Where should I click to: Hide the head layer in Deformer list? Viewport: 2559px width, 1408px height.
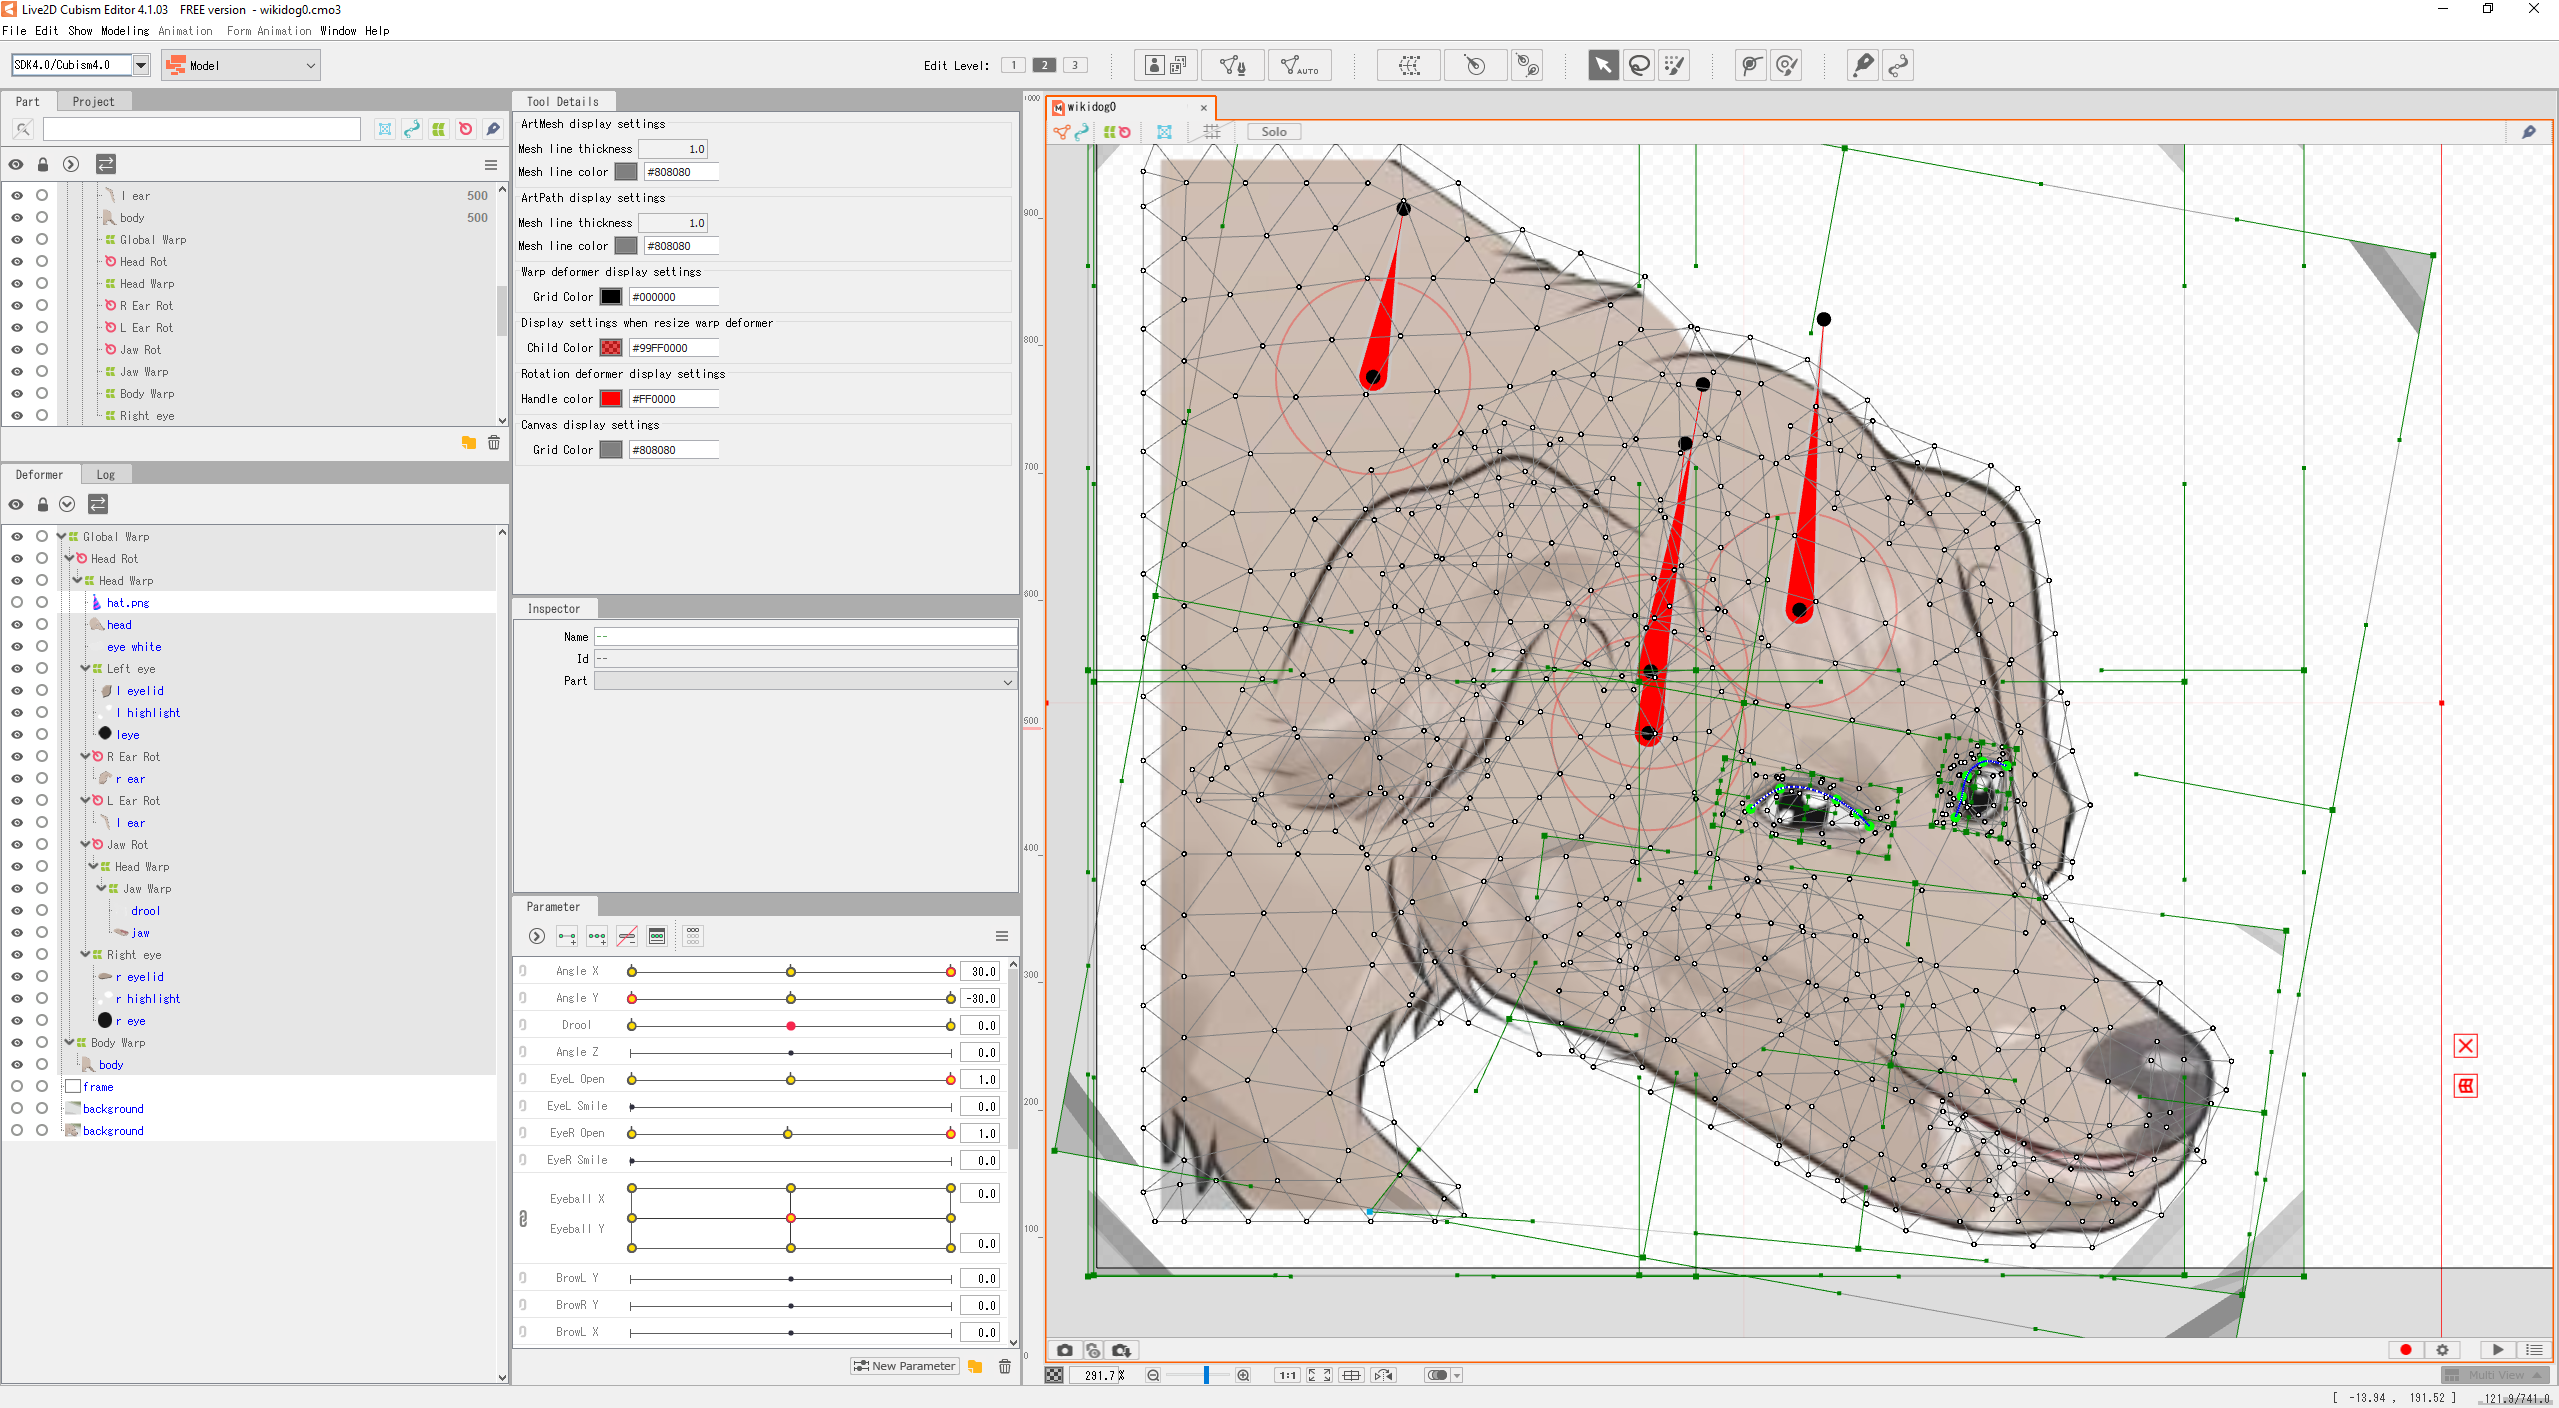pyautogui.click(x=17, y=625)
